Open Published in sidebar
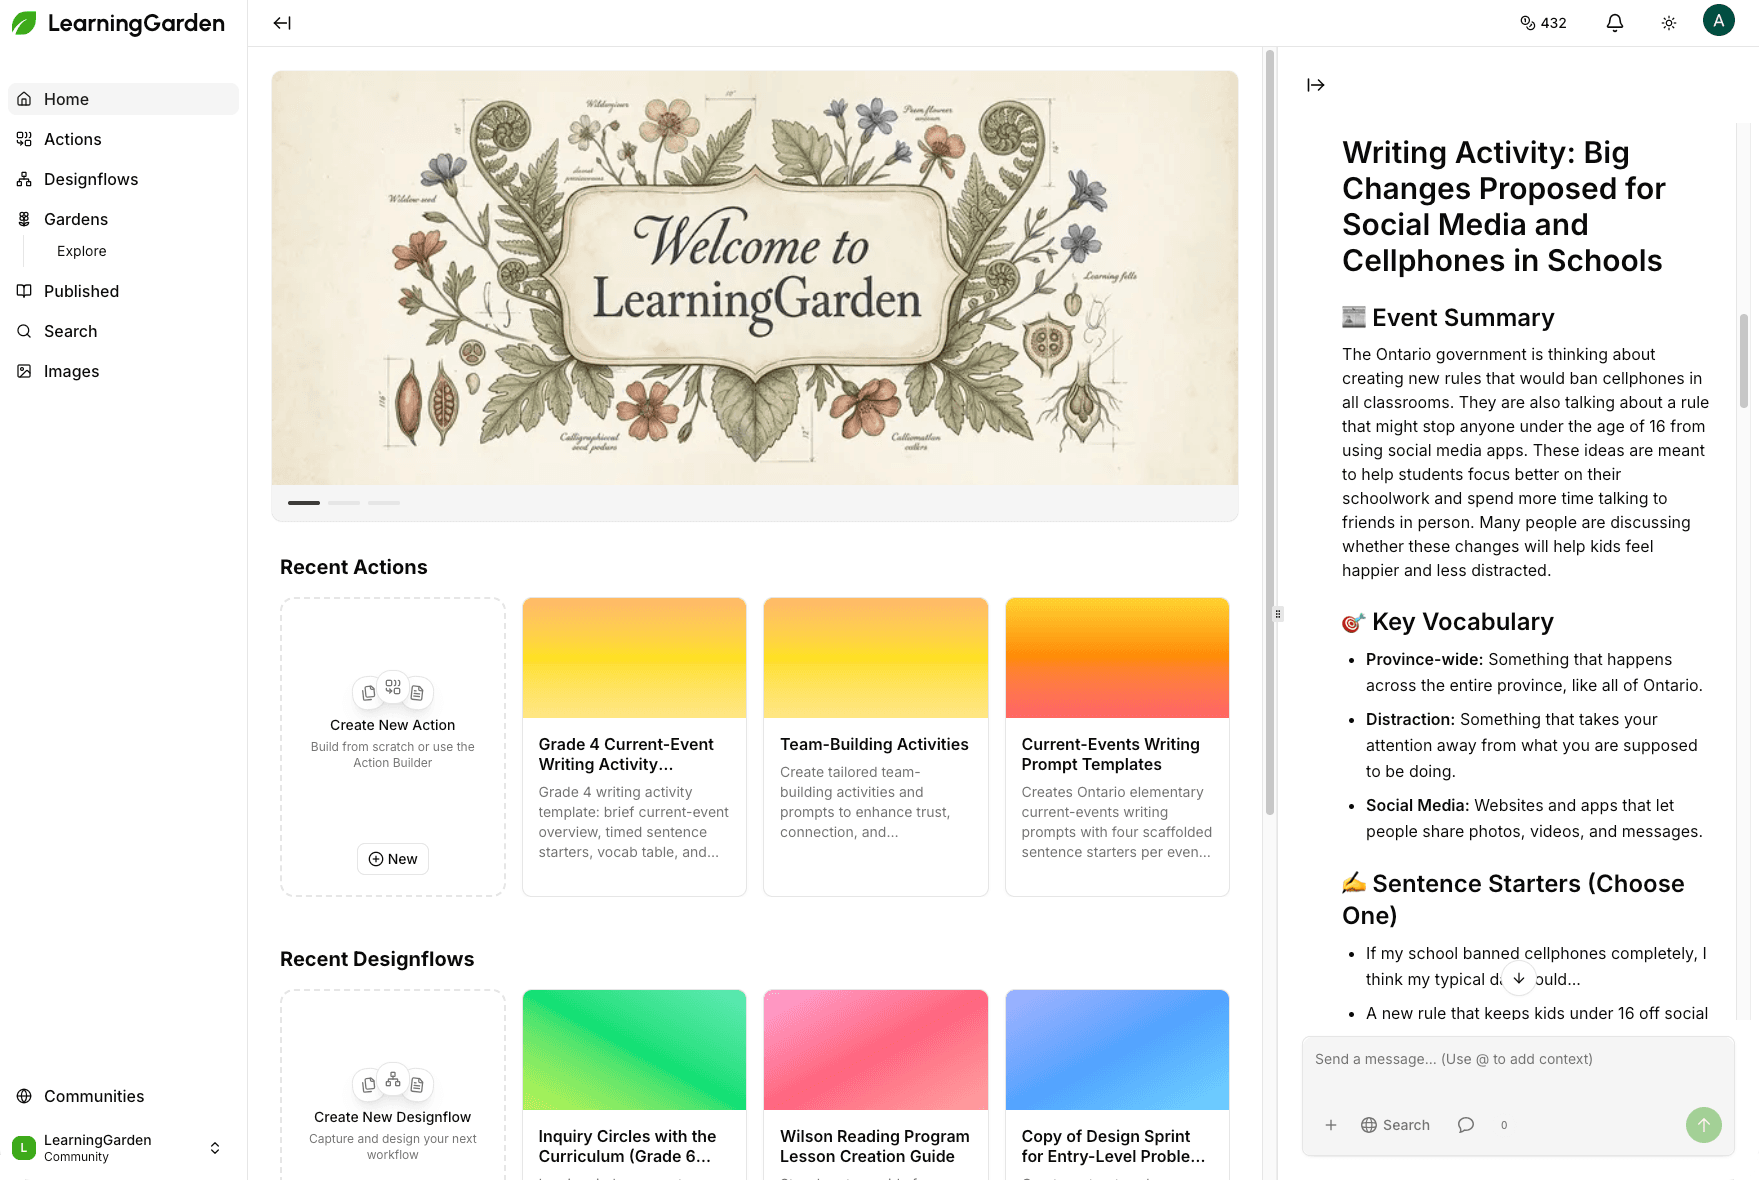 [123, 291]
